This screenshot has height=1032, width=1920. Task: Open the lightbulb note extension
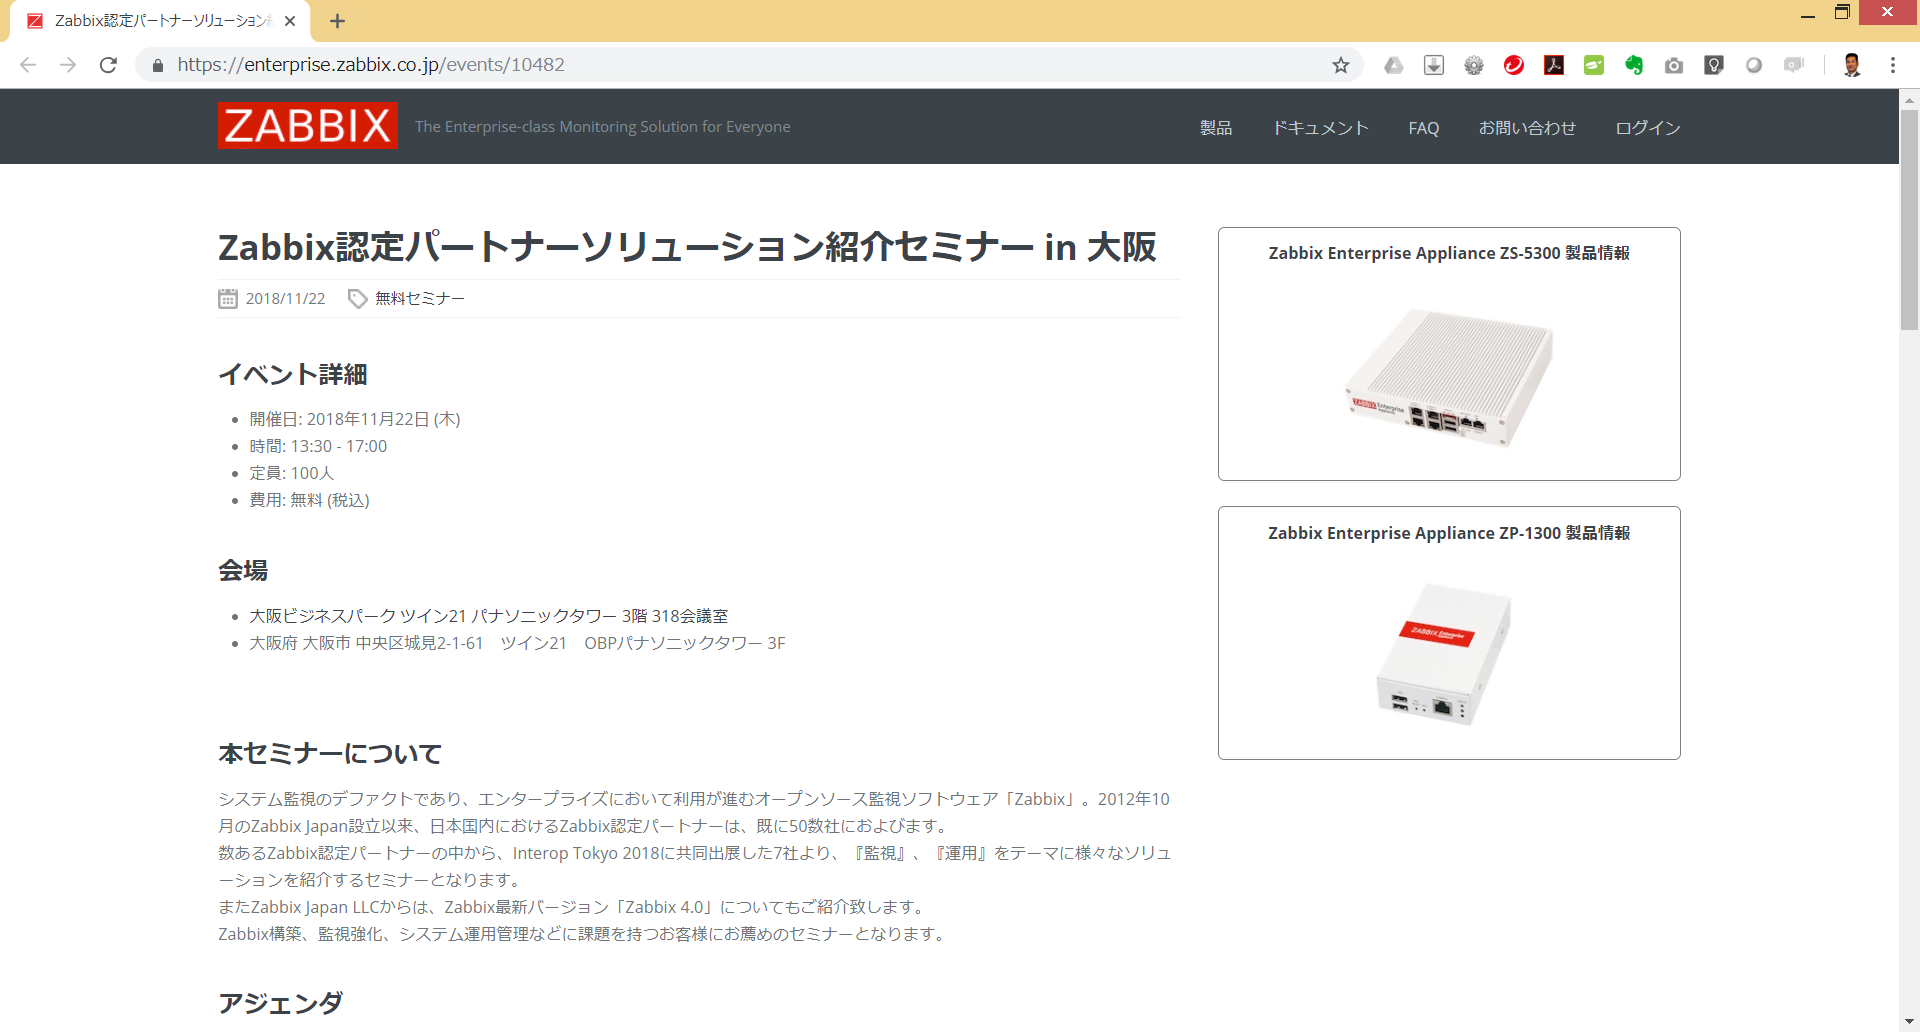click(1714, 65)
